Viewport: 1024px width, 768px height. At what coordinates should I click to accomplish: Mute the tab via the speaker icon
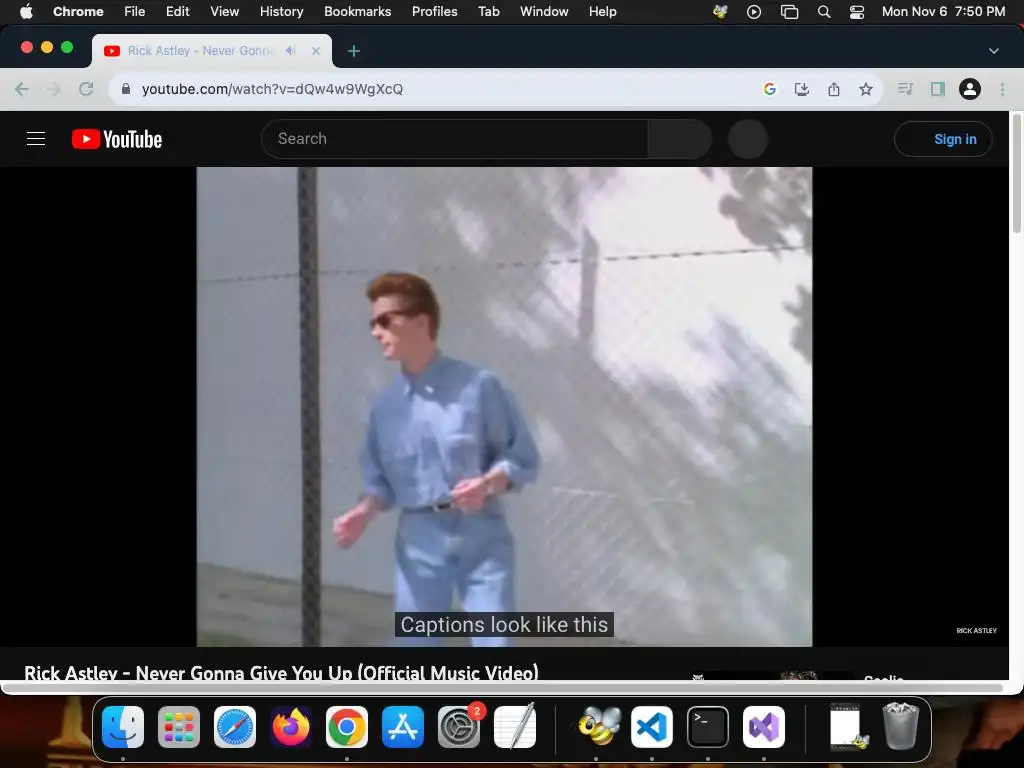tap(291, 51)
